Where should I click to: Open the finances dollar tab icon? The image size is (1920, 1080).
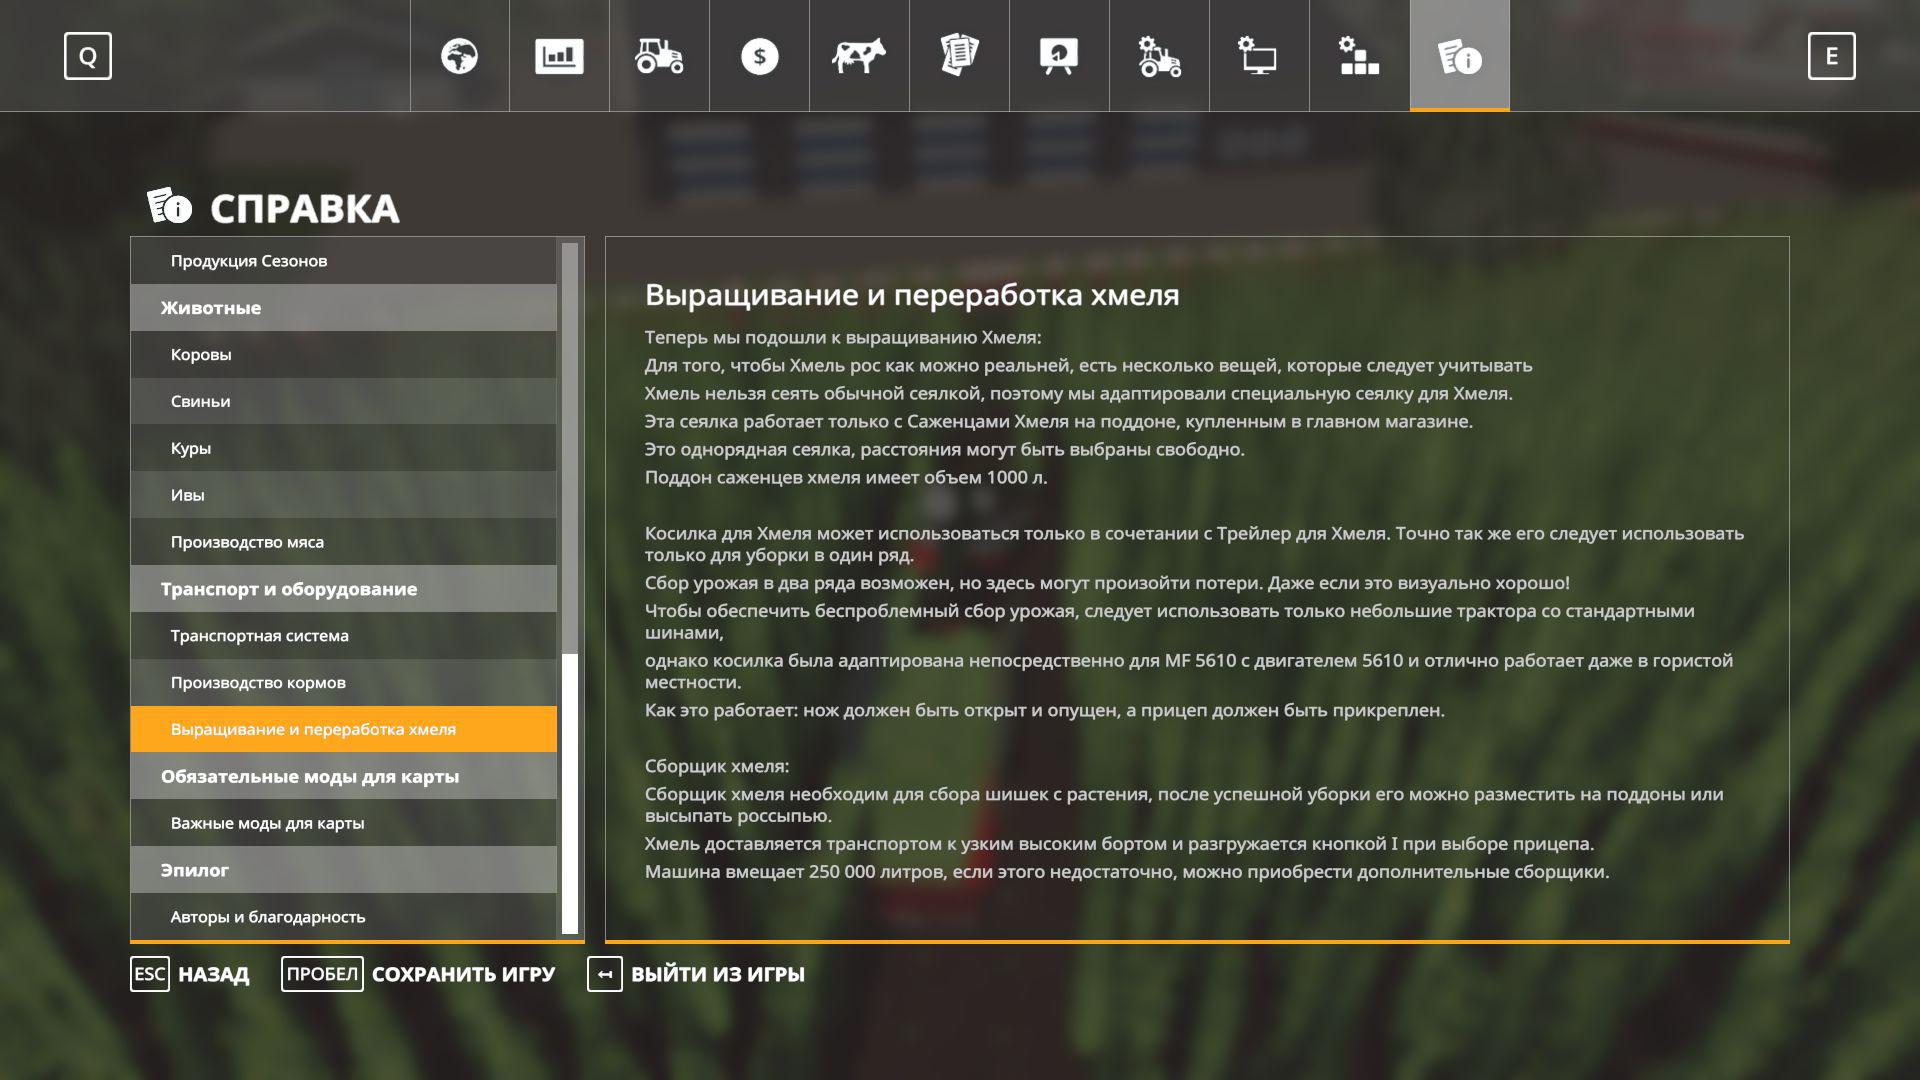[x=759, y=56]
